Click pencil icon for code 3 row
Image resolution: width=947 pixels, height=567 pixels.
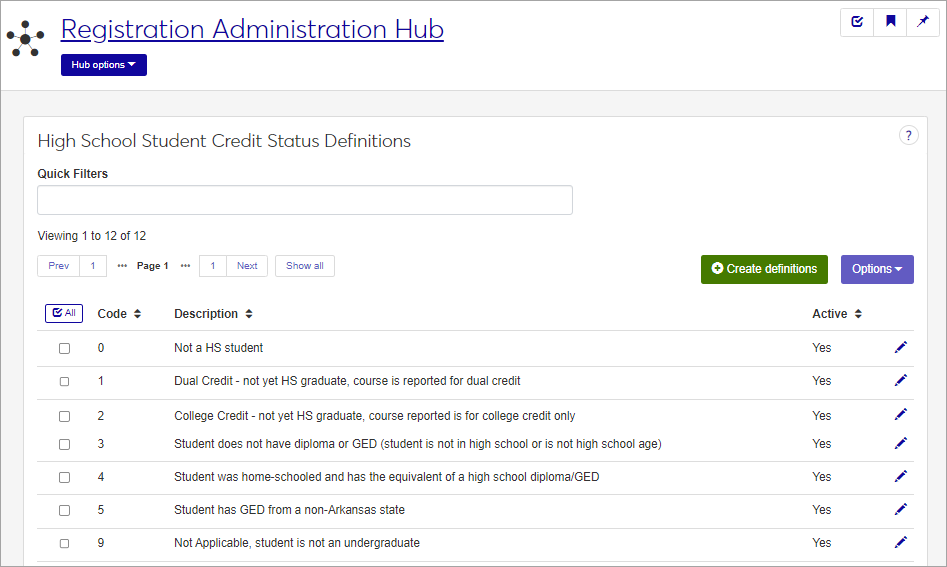901,443
